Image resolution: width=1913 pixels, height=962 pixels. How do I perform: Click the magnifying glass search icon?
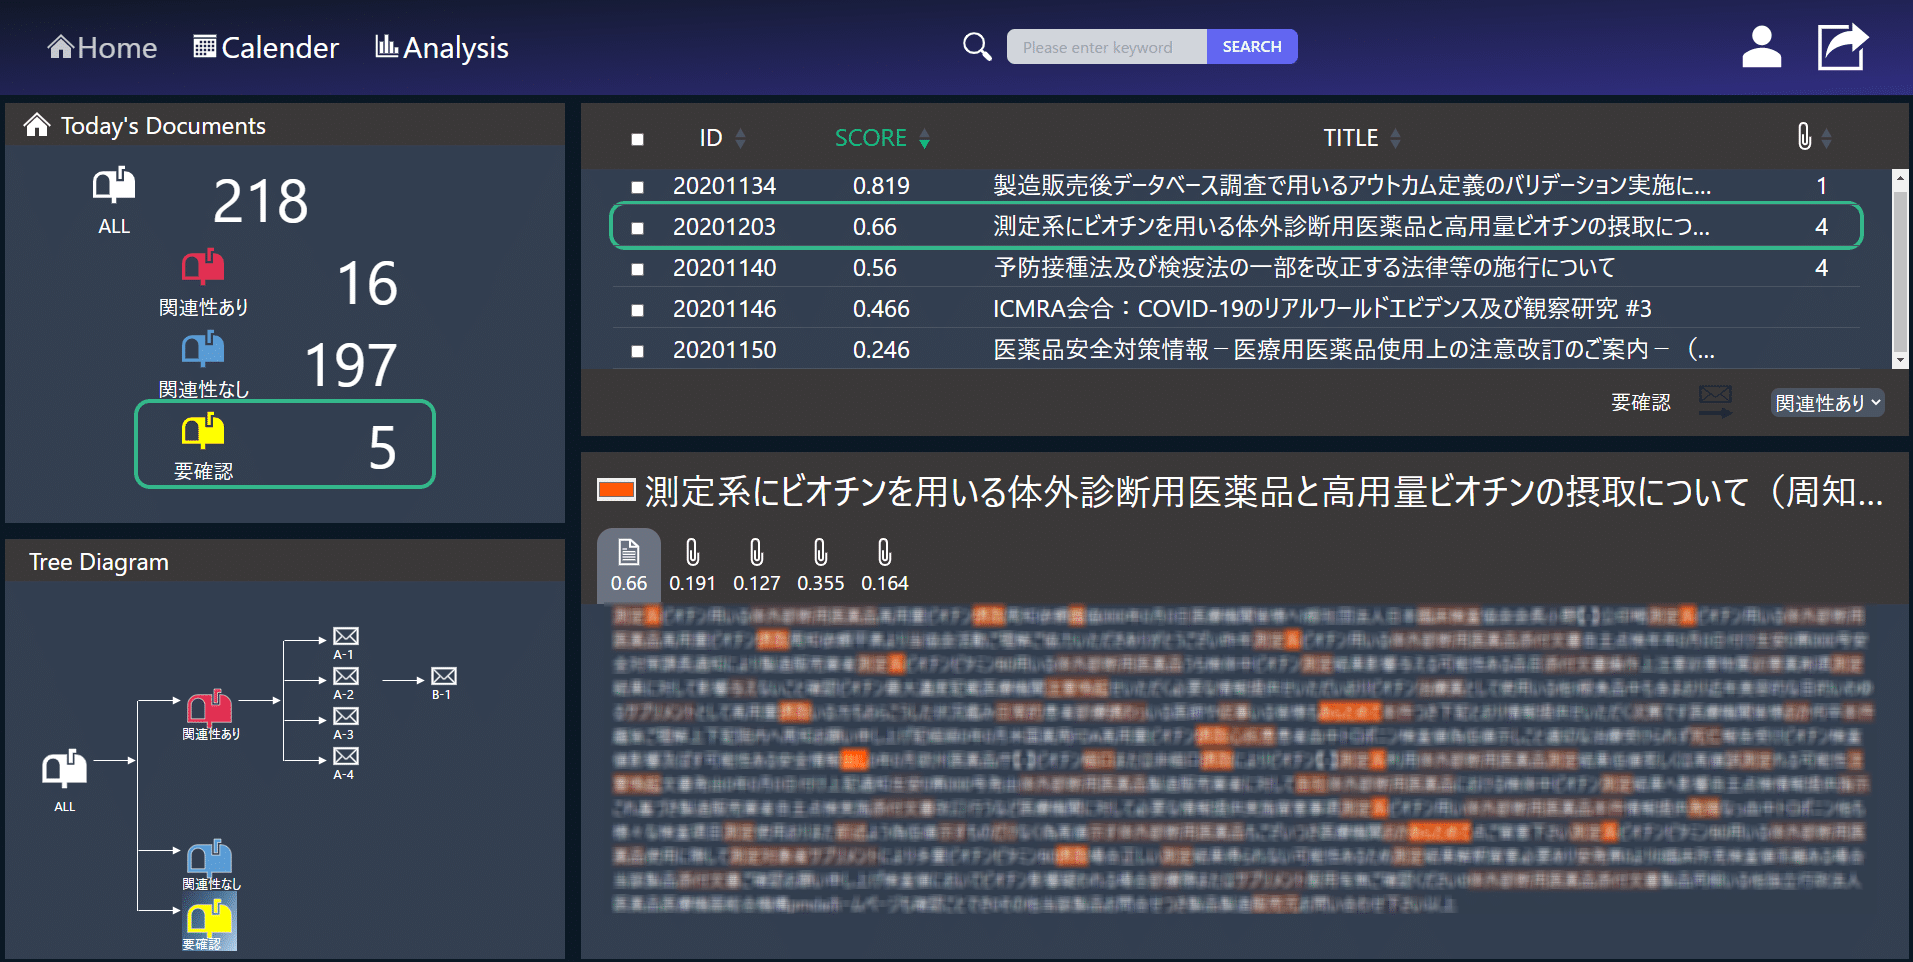[977, 47]
